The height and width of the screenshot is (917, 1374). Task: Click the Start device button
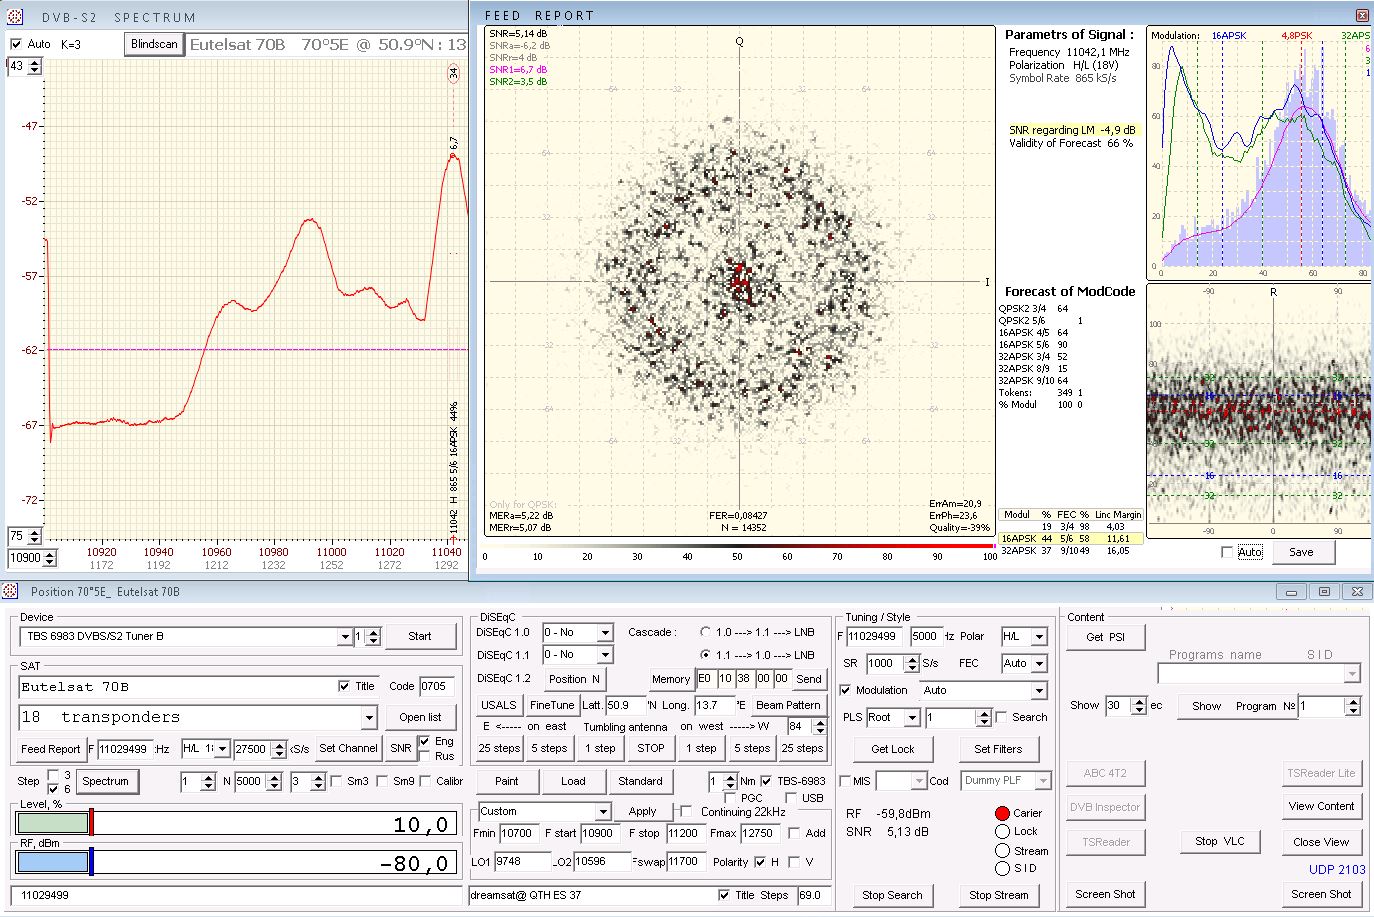pyautogui.click(x=420, y=636)
